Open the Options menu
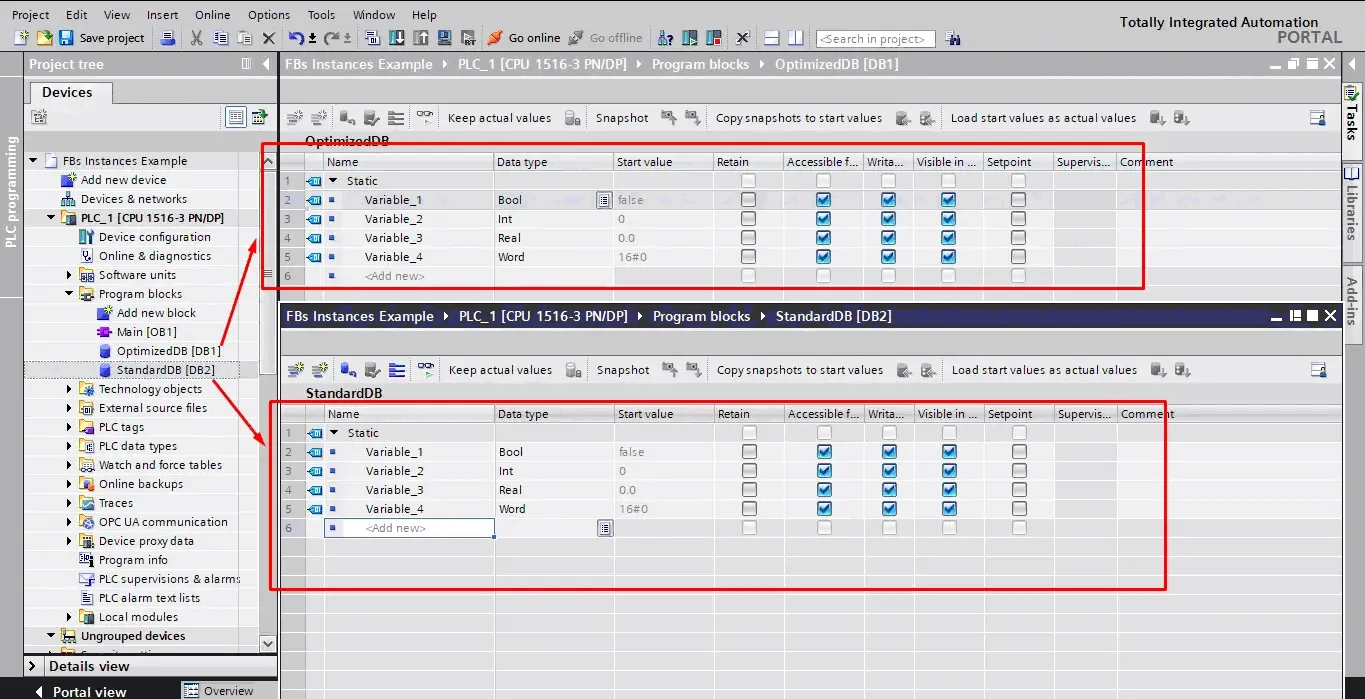This screenshot has width=1365, height=699. pos(269,15)
